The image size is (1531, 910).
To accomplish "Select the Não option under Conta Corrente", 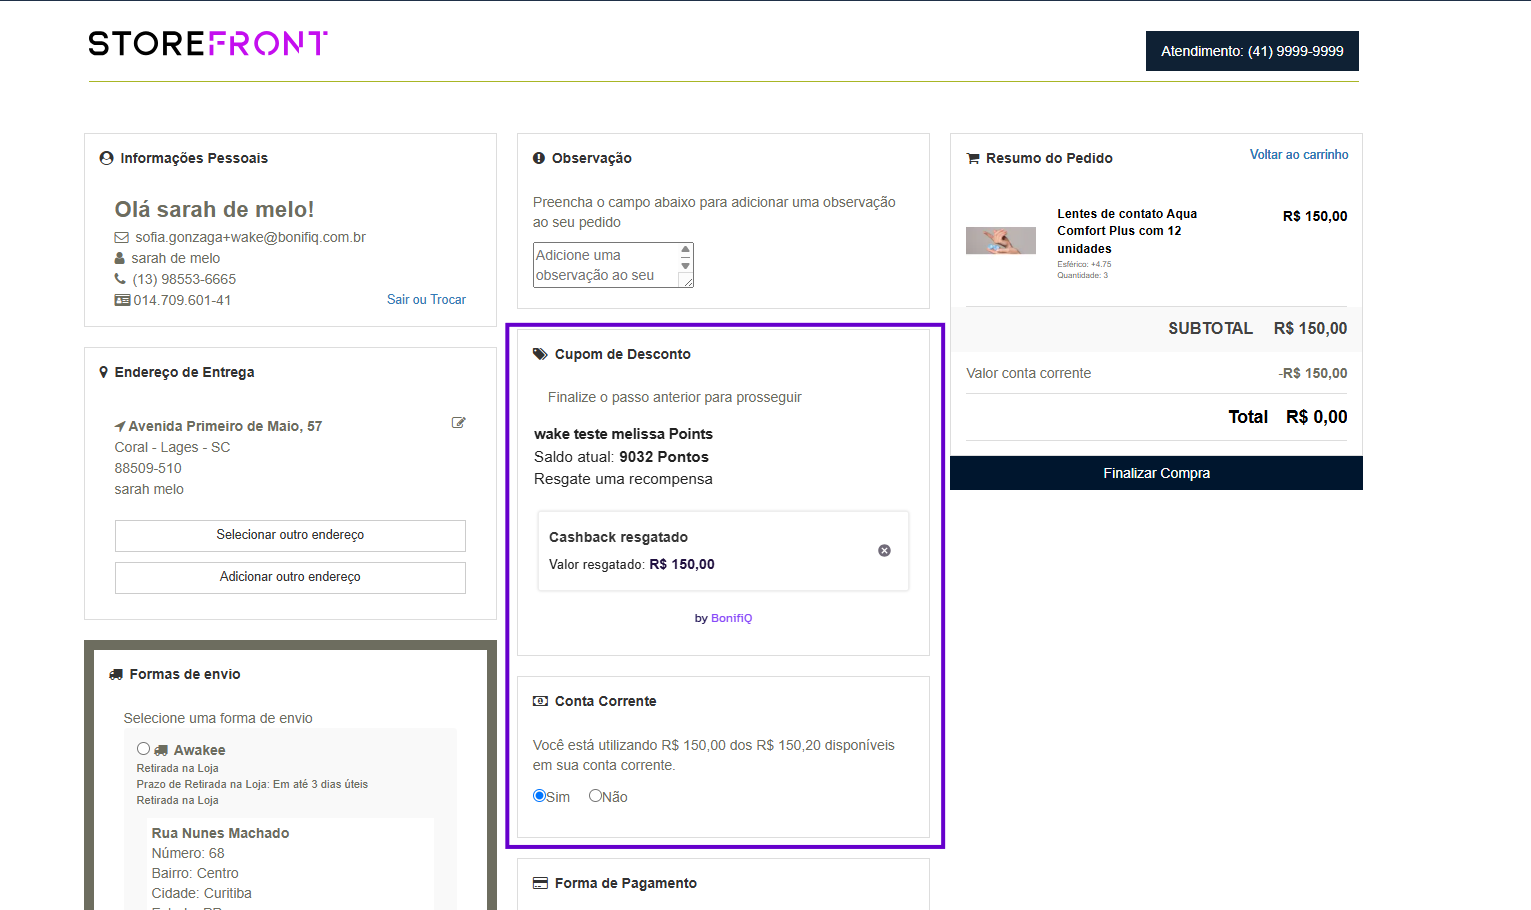I will click(x=596, y=795).
